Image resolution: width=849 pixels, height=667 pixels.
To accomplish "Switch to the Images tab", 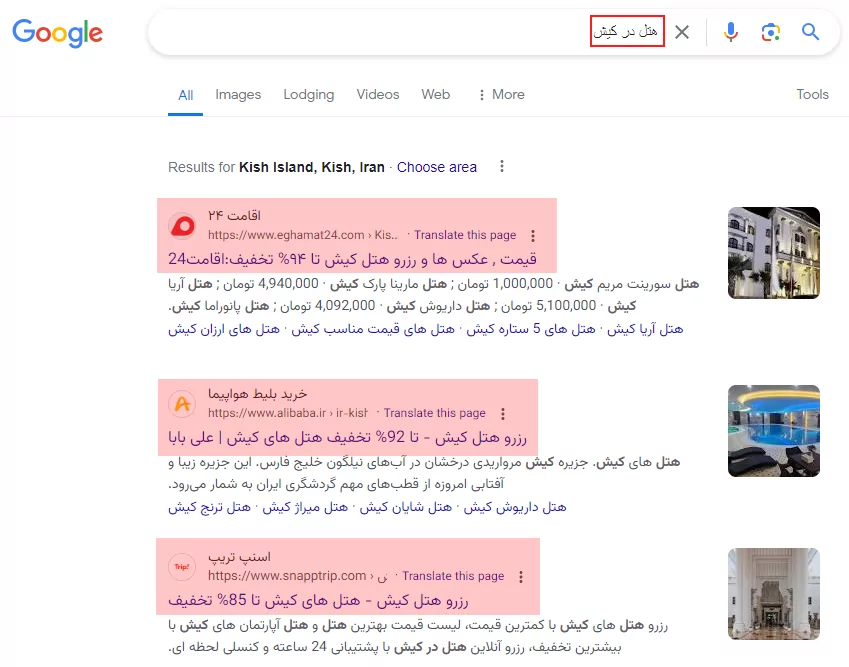I will (238, 94).
